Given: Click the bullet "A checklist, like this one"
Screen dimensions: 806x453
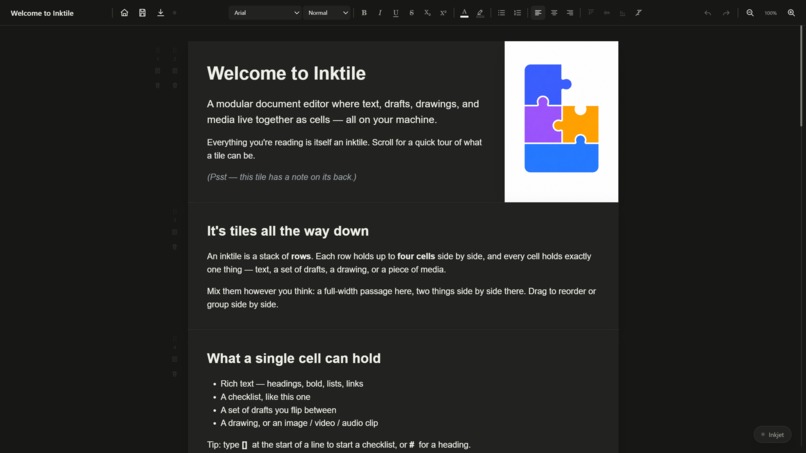Looking at the screenshot, I should coord(265,397).
